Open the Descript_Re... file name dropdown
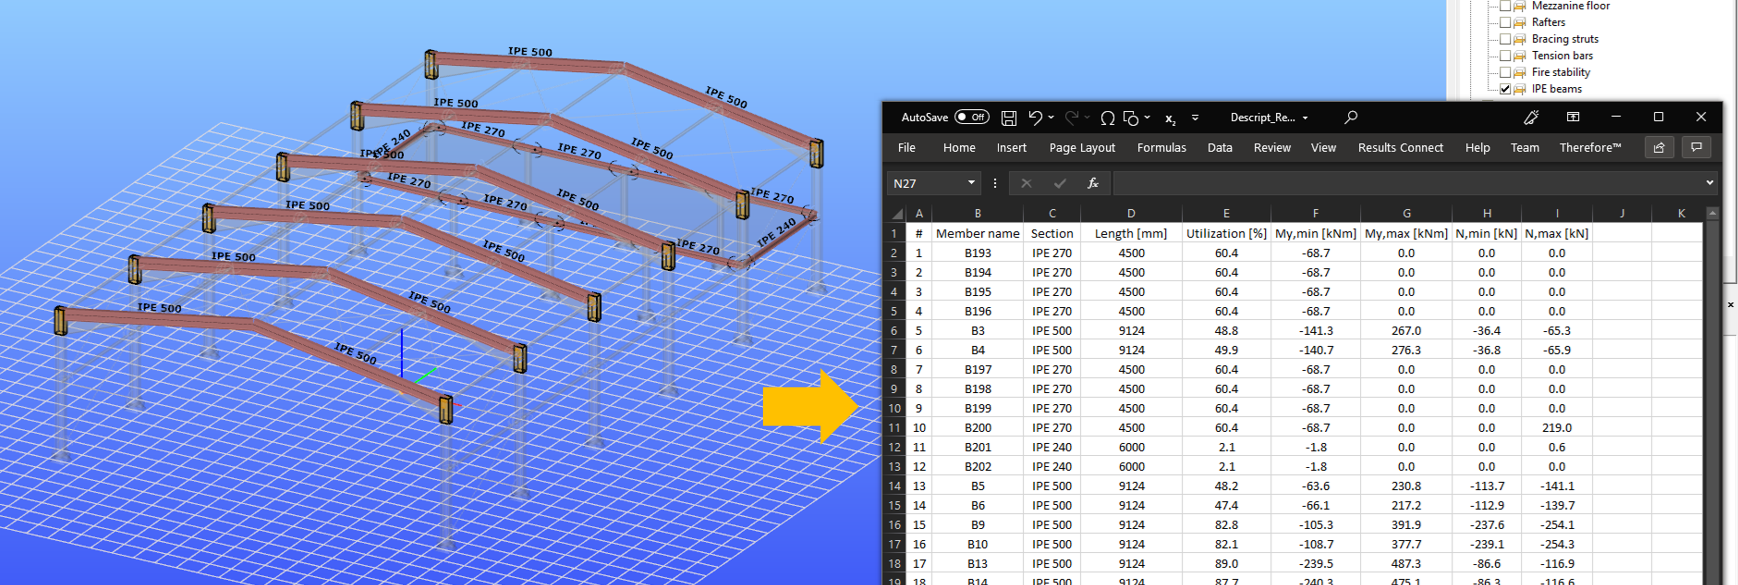Screen dimensions: 1738x585 tap(1305, 118)
